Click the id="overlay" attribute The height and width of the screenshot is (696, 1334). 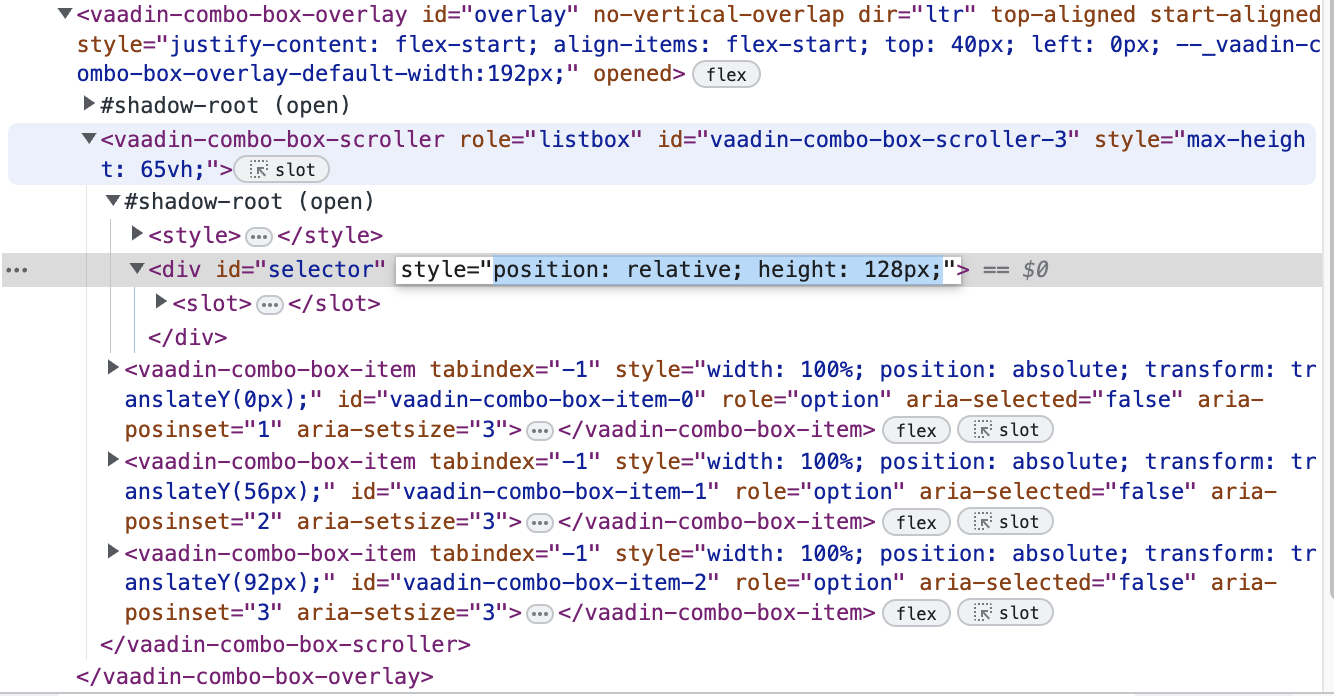tap(500, 15)
